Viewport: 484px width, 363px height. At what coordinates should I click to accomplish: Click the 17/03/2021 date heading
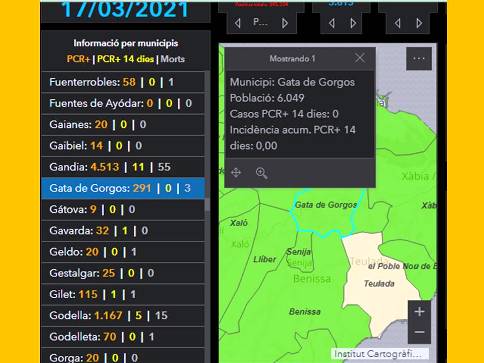pos(125,9)
